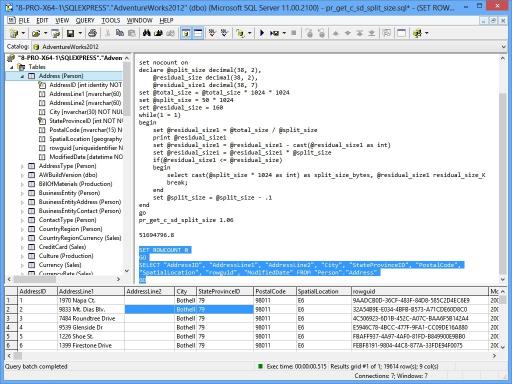Click the Copy toolbar icon
The image size is (512, 384).
[120, 33]
